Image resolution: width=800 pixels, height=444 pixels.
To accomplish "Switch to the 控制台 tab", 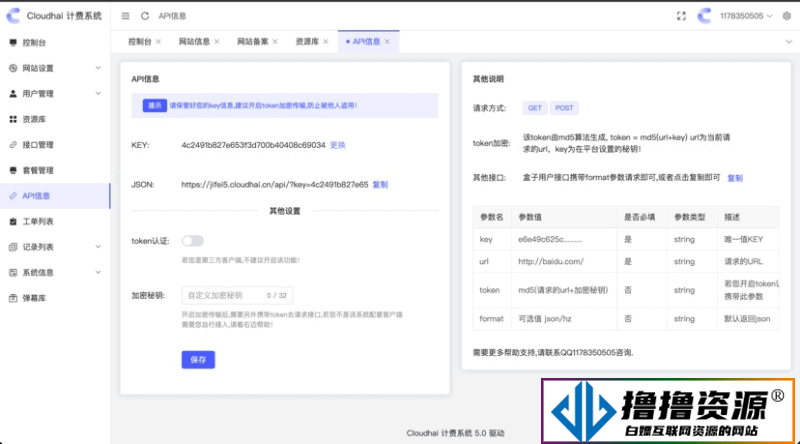I will 140,41.
